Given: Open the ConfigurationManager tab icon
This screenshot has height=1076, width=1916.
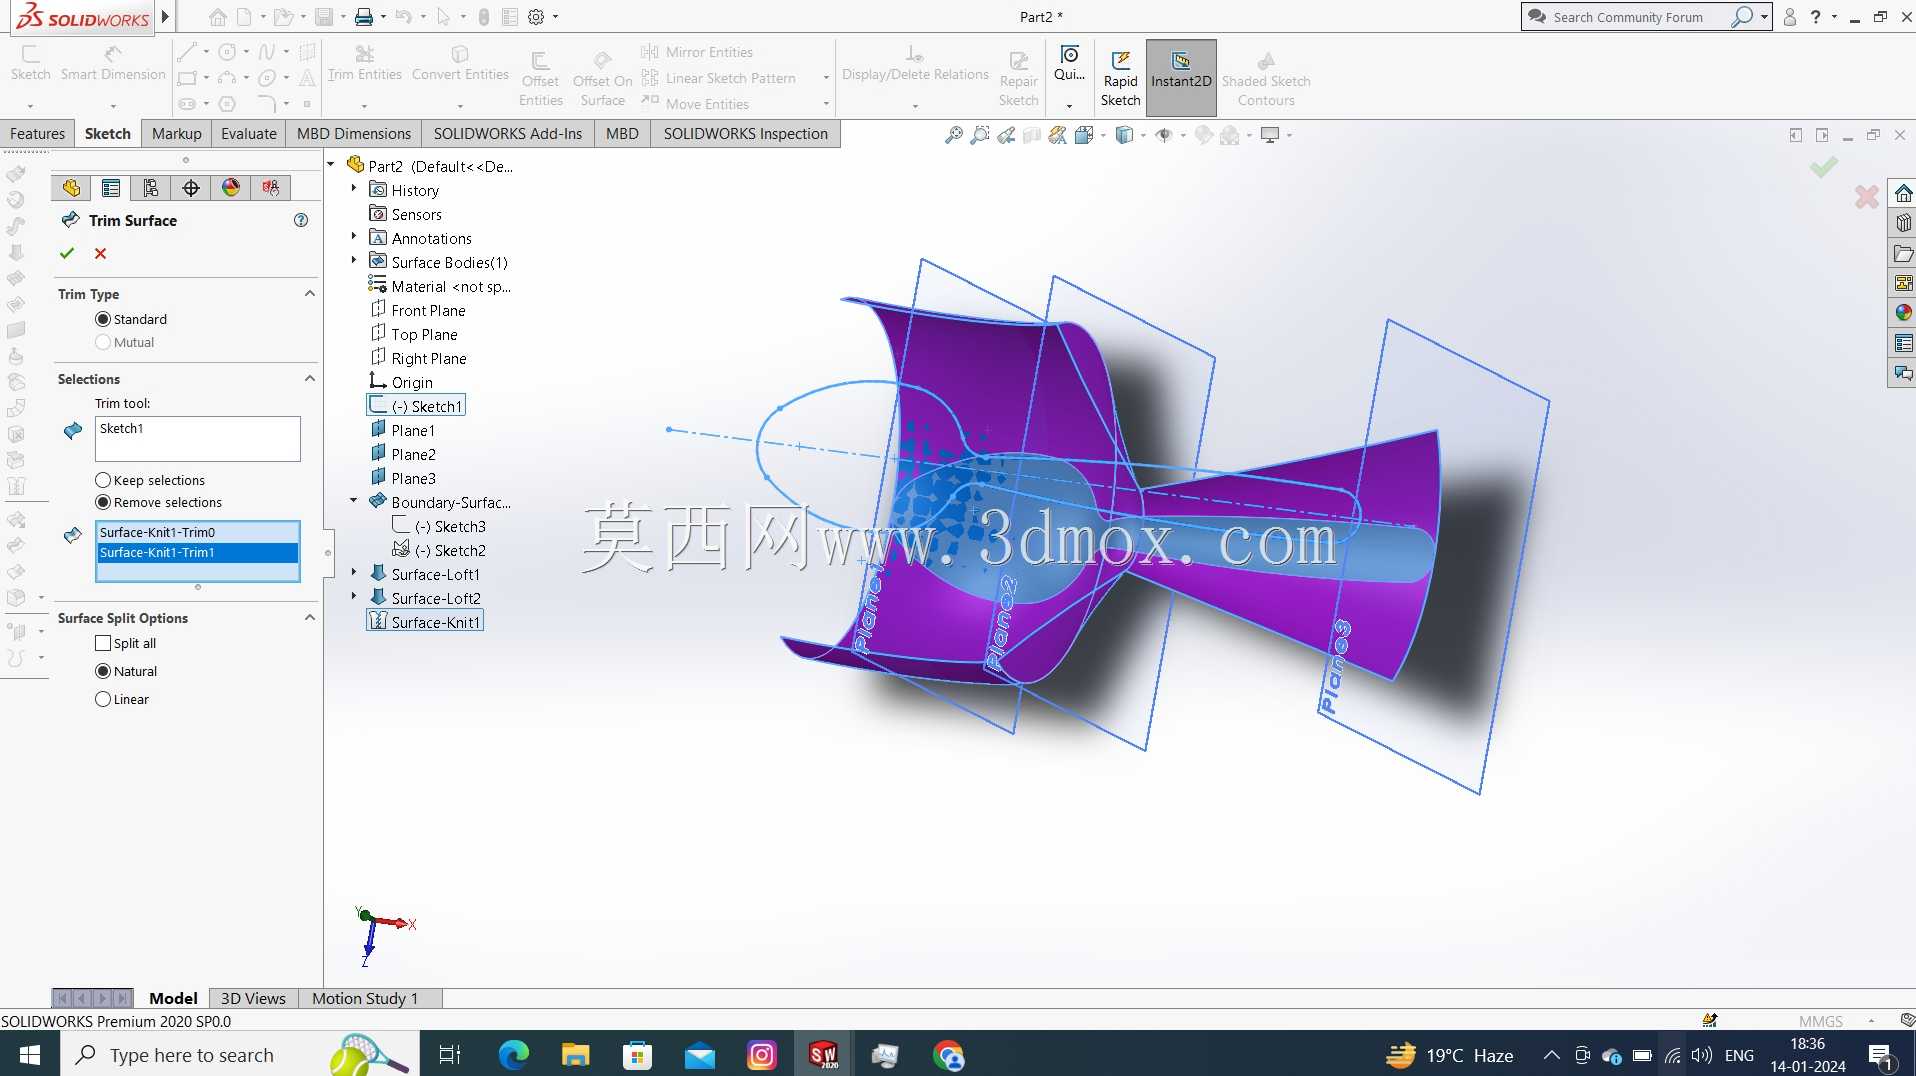Looking at the screenshot, I should coord(151,188).
